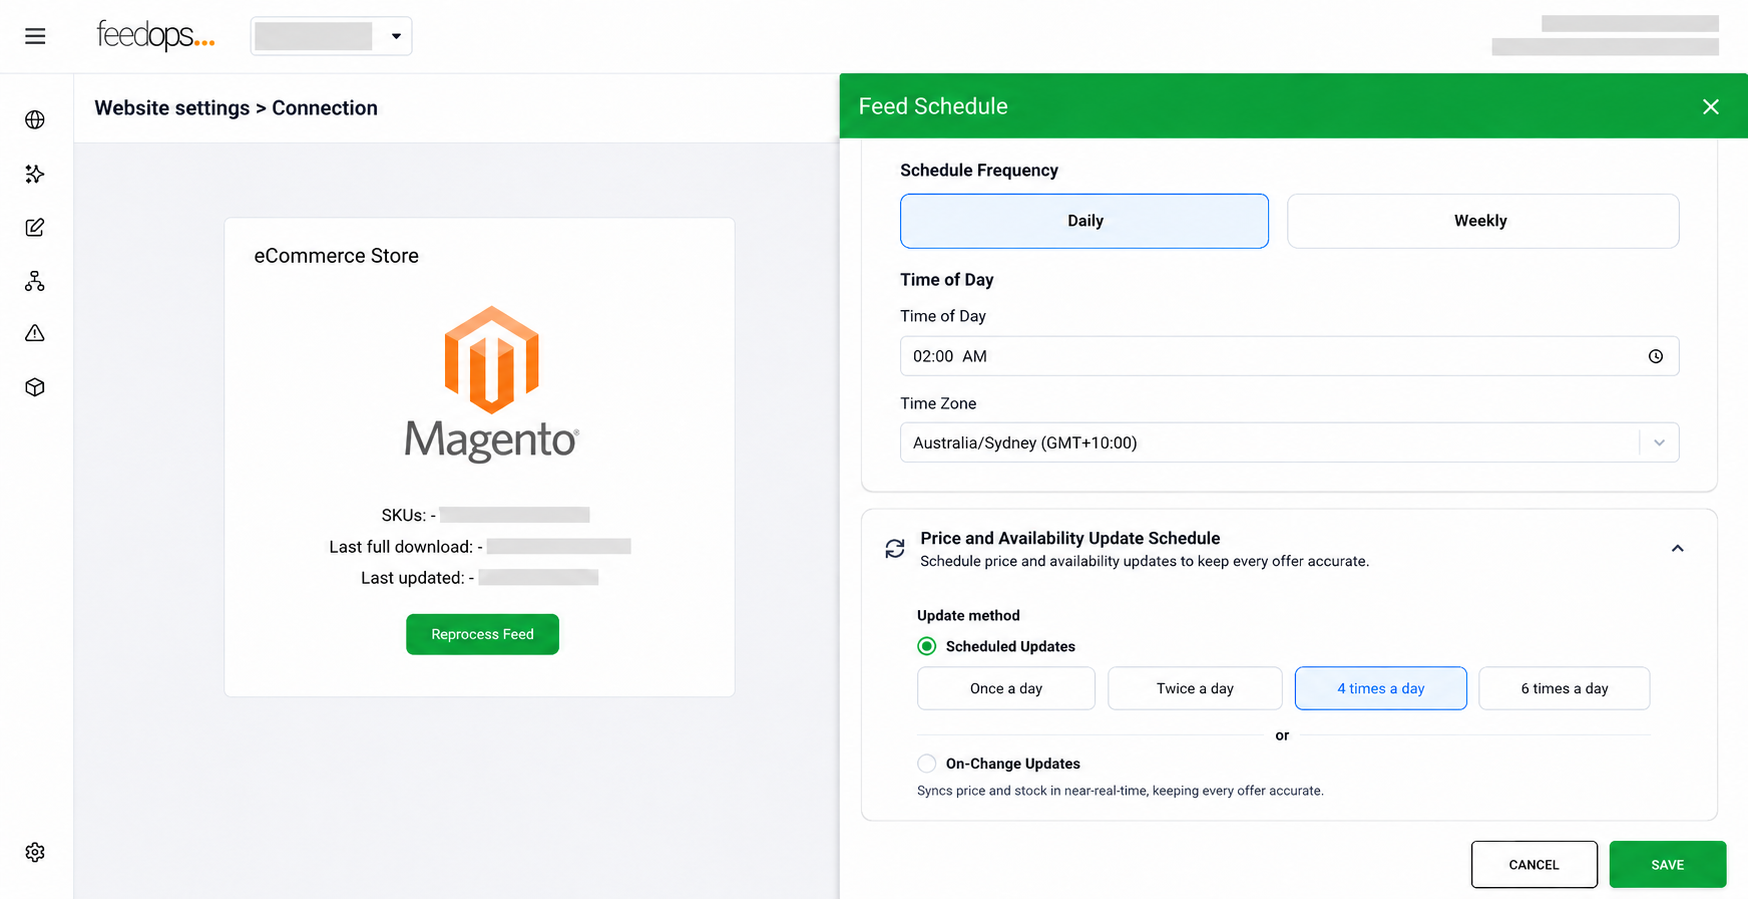The height and width of the screenshot is (899, 1748).
Task: Click the Magento logo image
Action: coord(491,384)
